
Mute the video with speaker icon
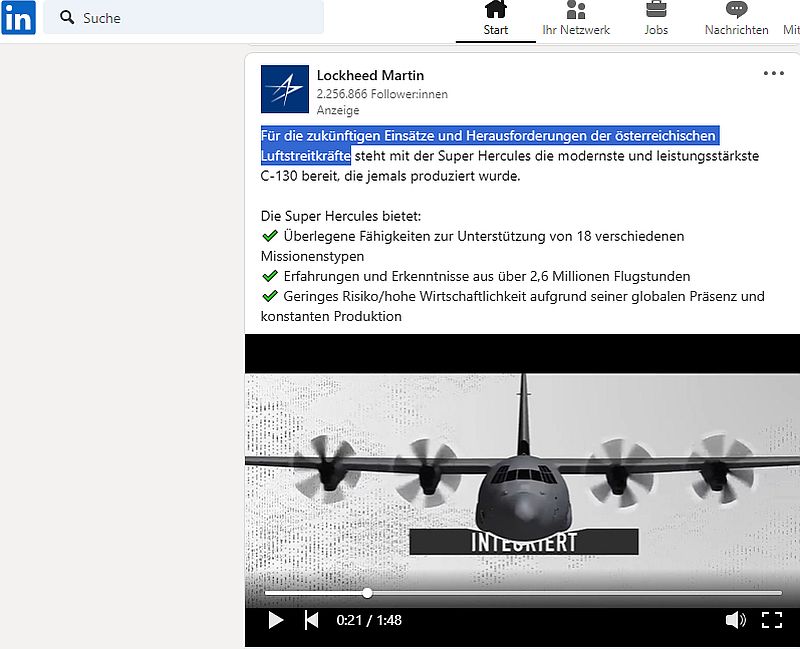[735, 620]
